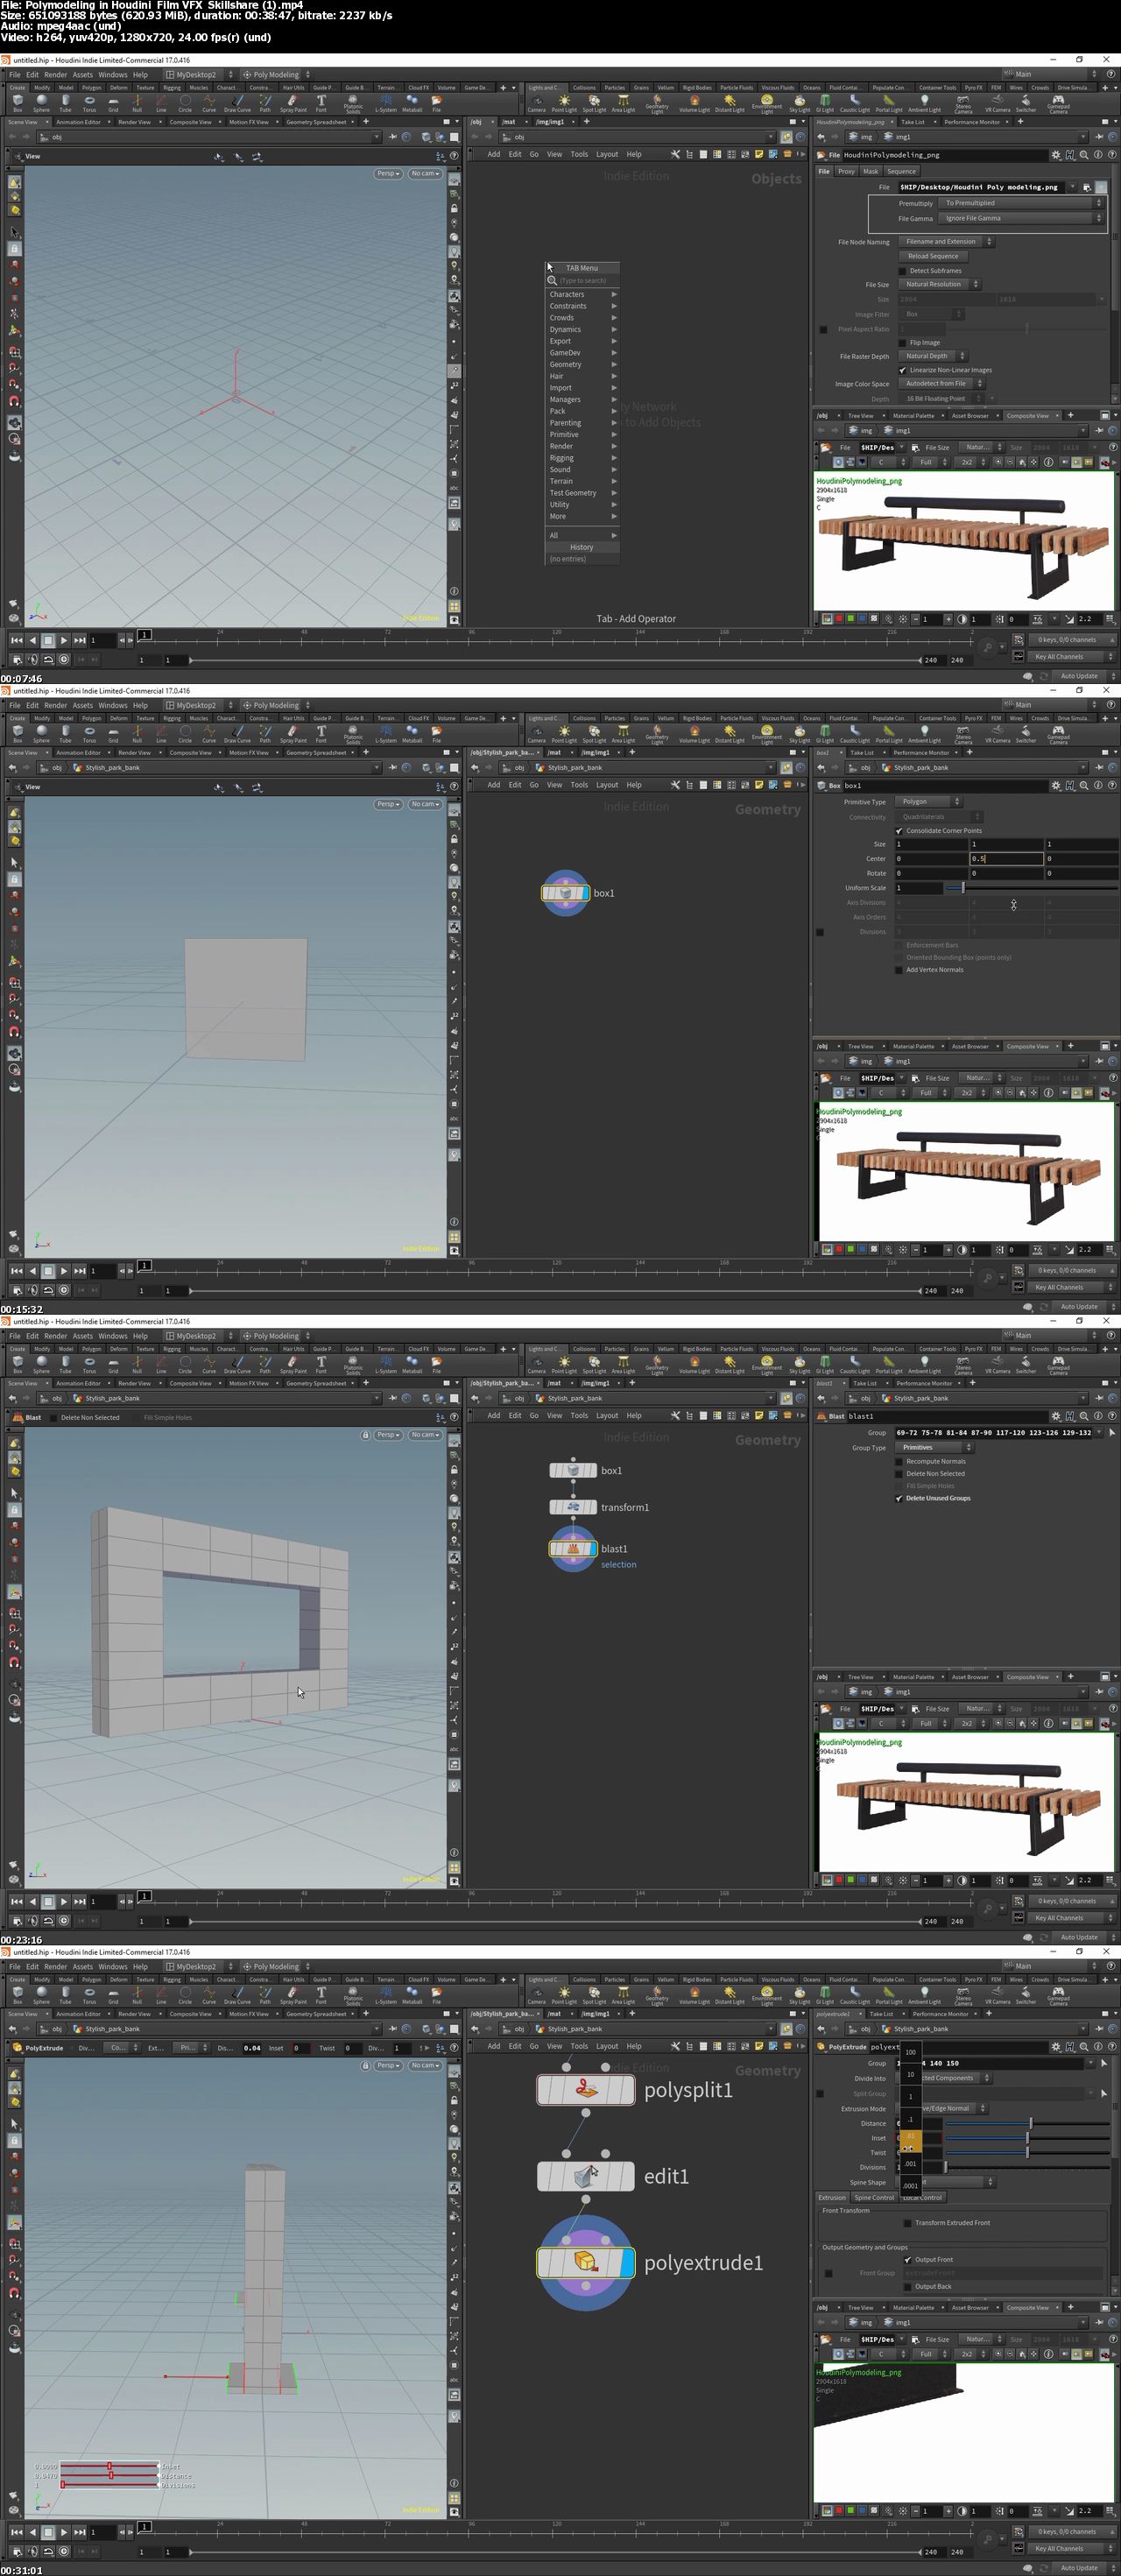This screenshot has height=2576, width=1121.
Task: Click the Twist slider in PolyExtrude parameters
Action: [x=1030, y=2151]
